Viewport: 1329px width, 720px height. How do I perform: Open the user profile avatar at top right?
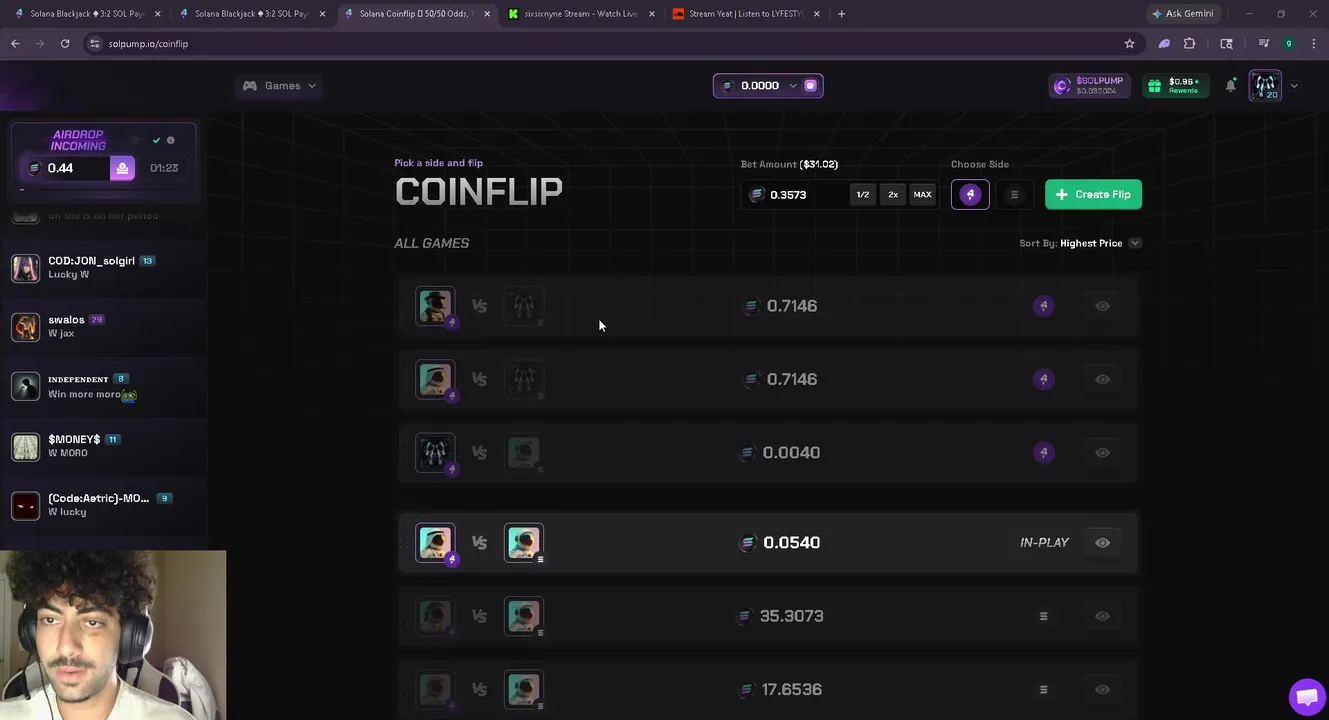(1265, 86)
